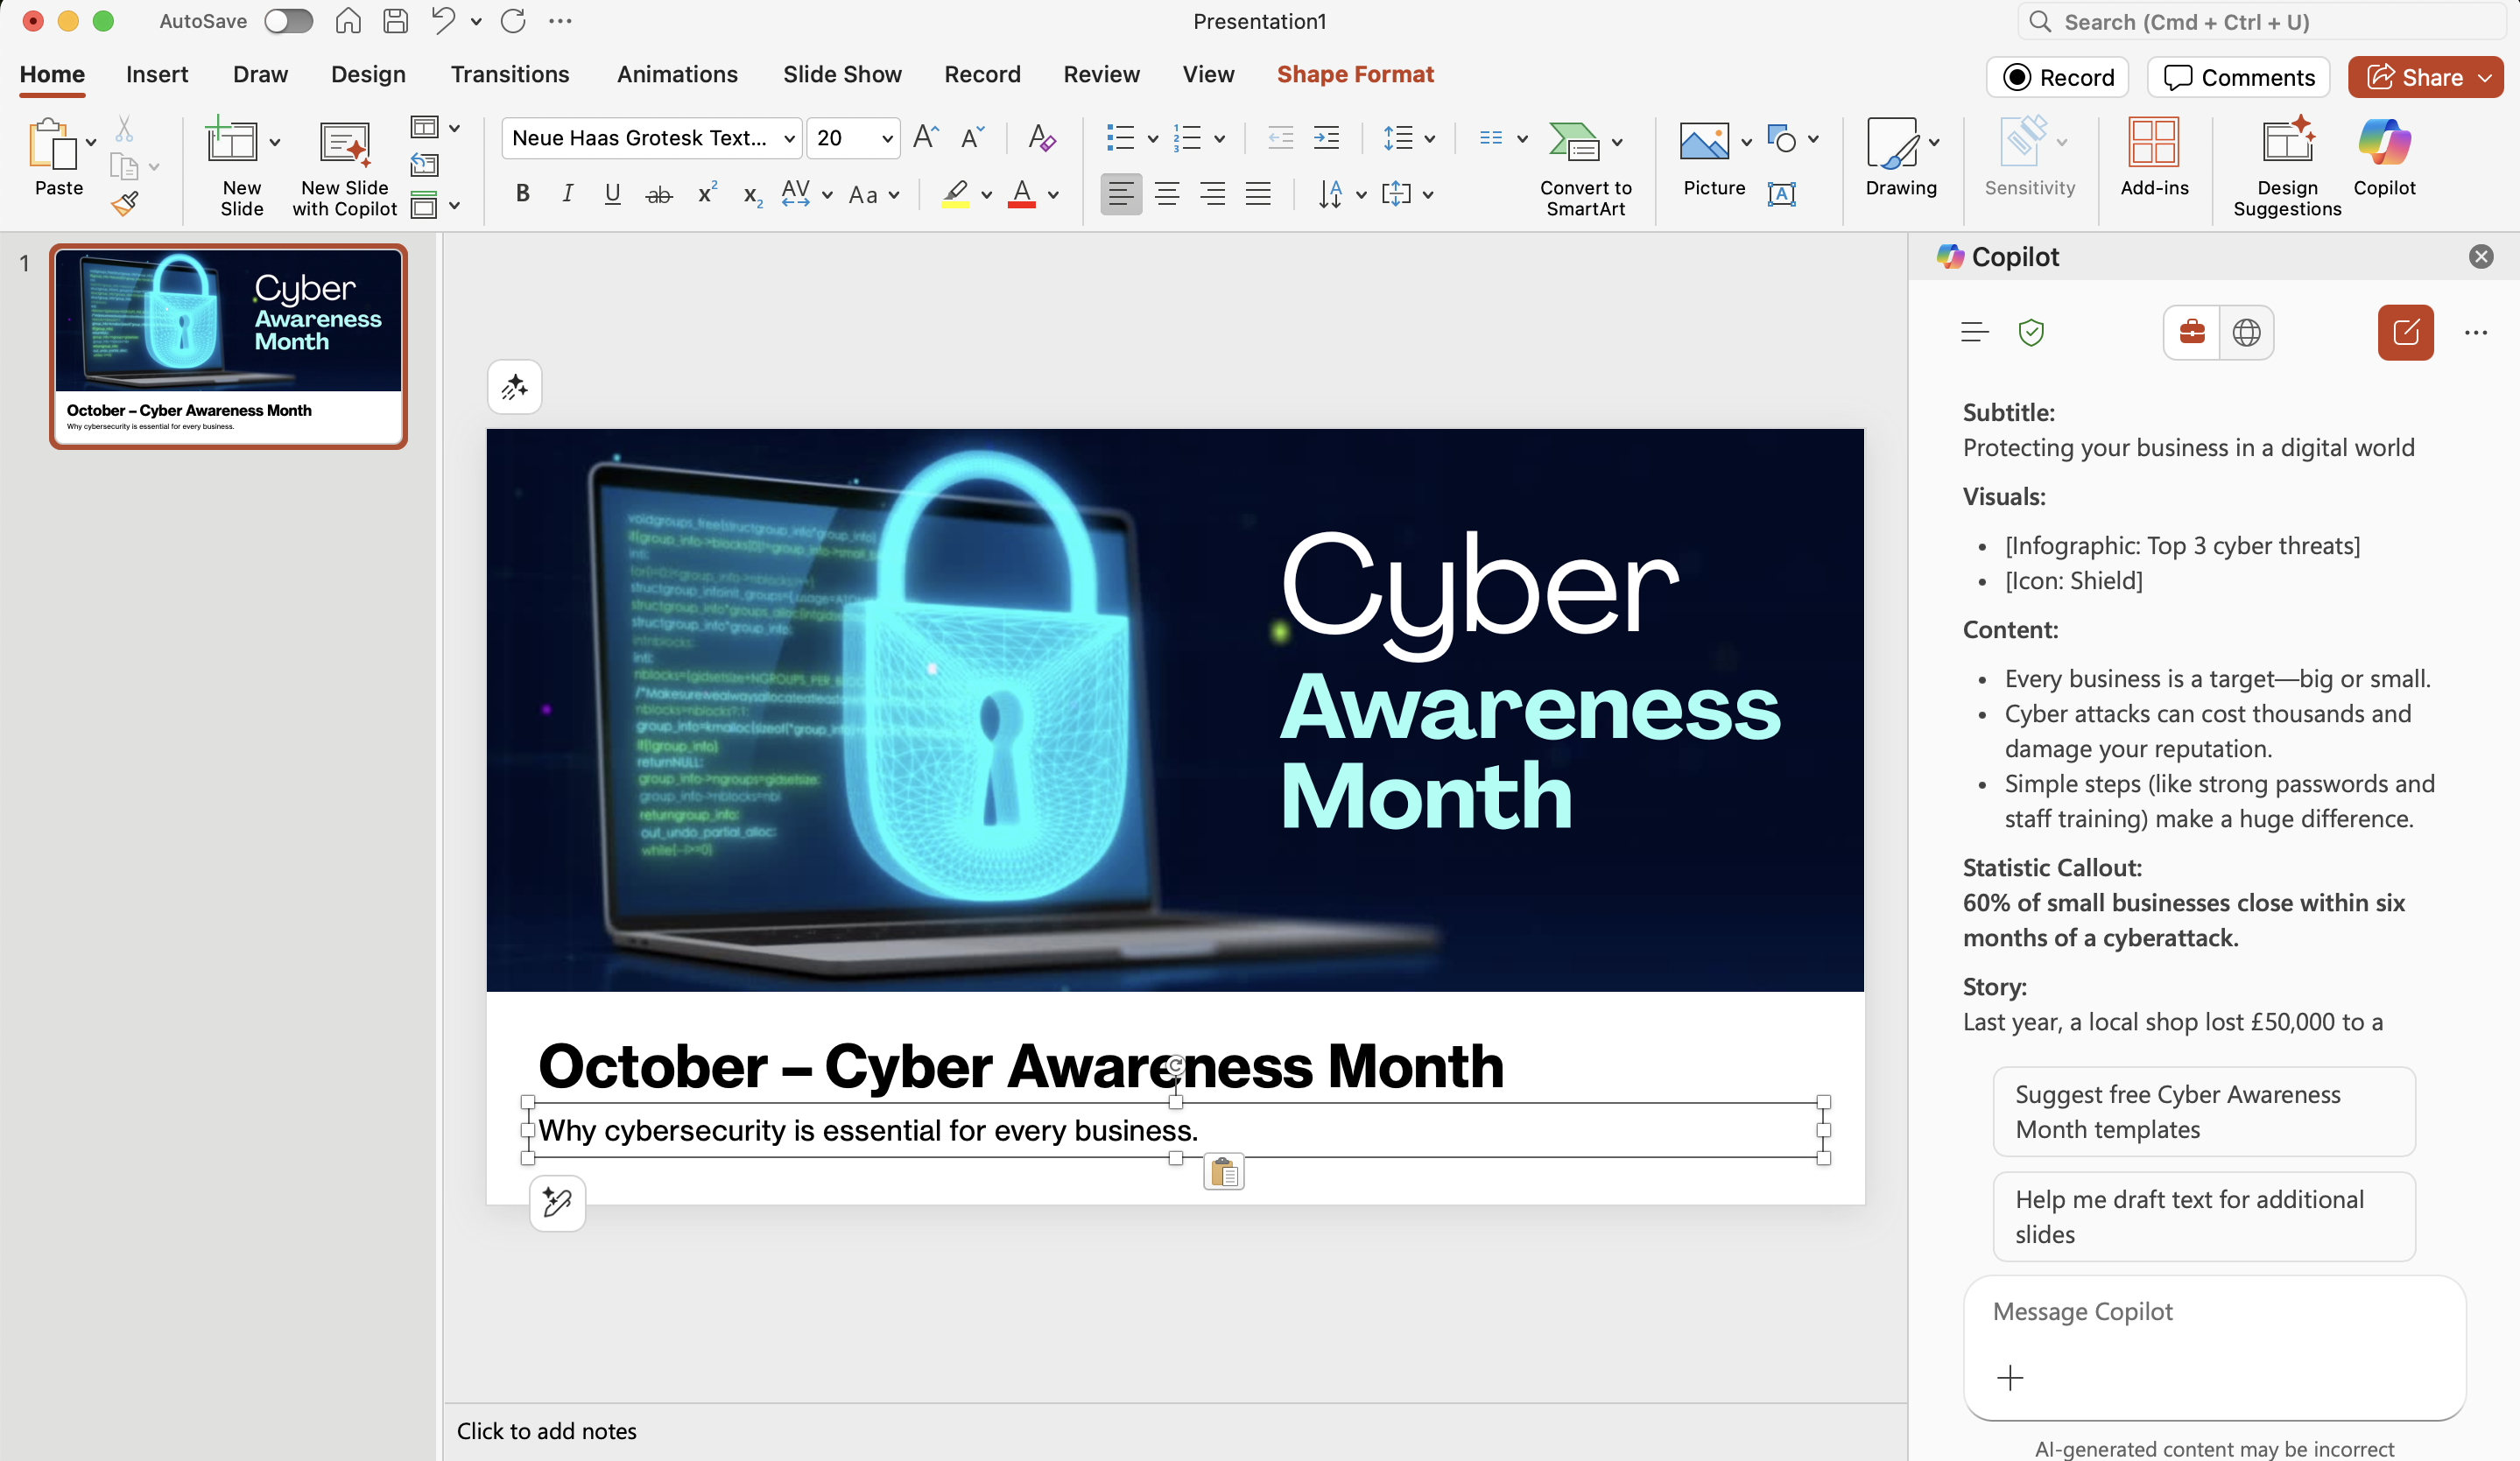Click the paste options clipboard icon on slide
The image size is (2520, 1461).
[1224, 1172]
